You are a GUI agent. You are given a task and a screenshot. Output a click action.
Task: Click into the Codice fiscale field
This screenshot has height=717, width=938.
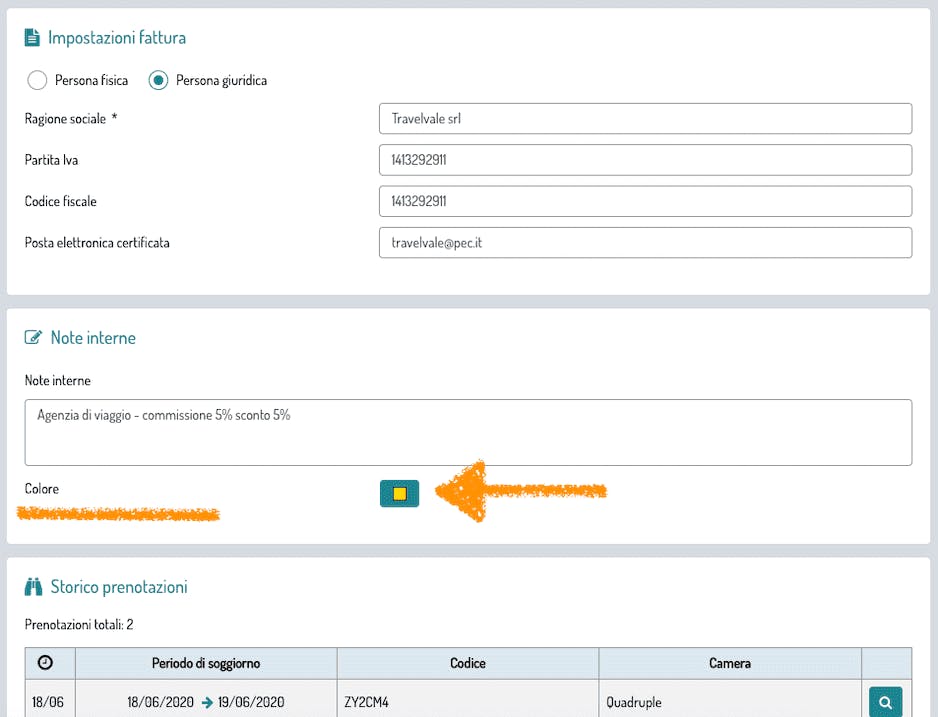click(x=645, y=201)
